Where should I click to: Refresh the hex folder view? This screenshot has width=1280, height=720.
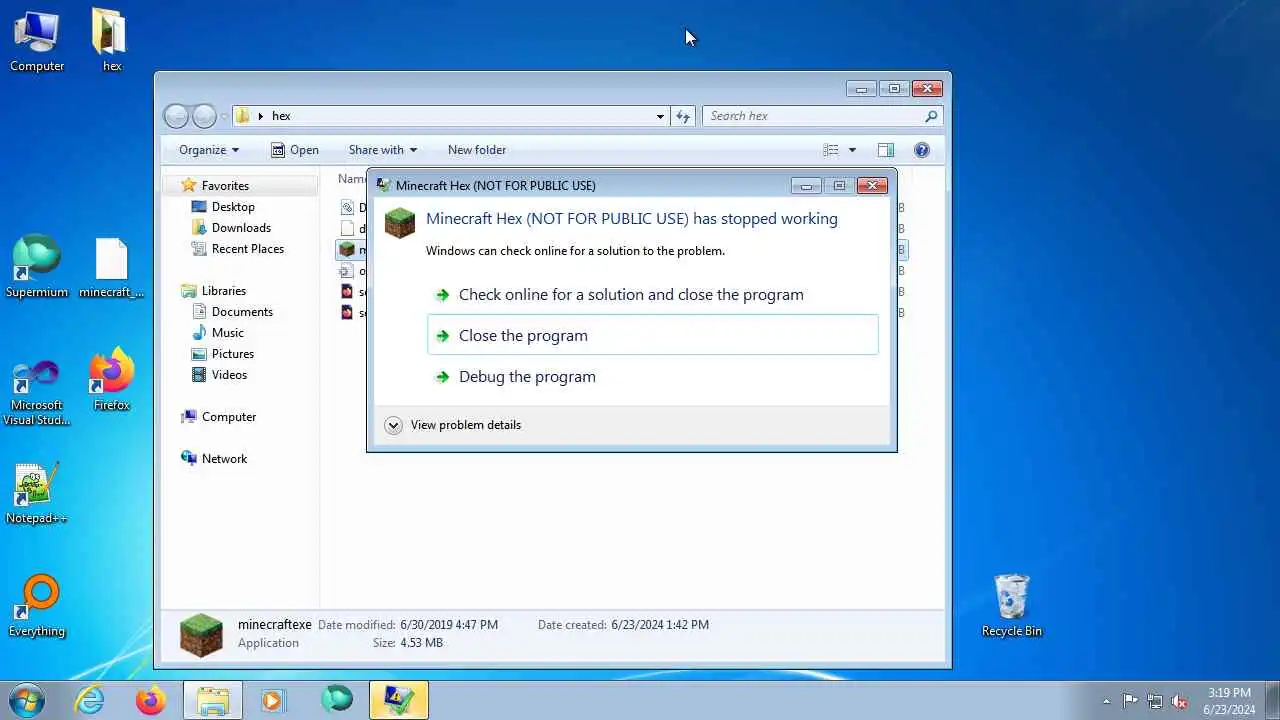(683, 116)
